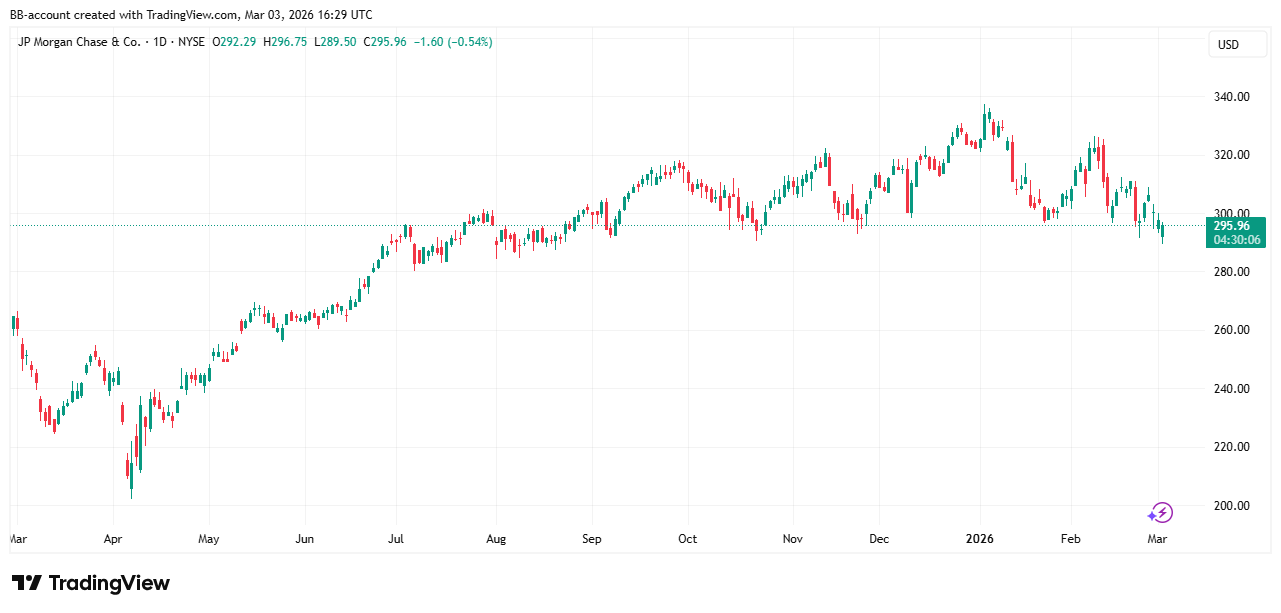The image size is (1281, 613).
Task: Click the 2026 label on time axis
Action: (979, 539)
